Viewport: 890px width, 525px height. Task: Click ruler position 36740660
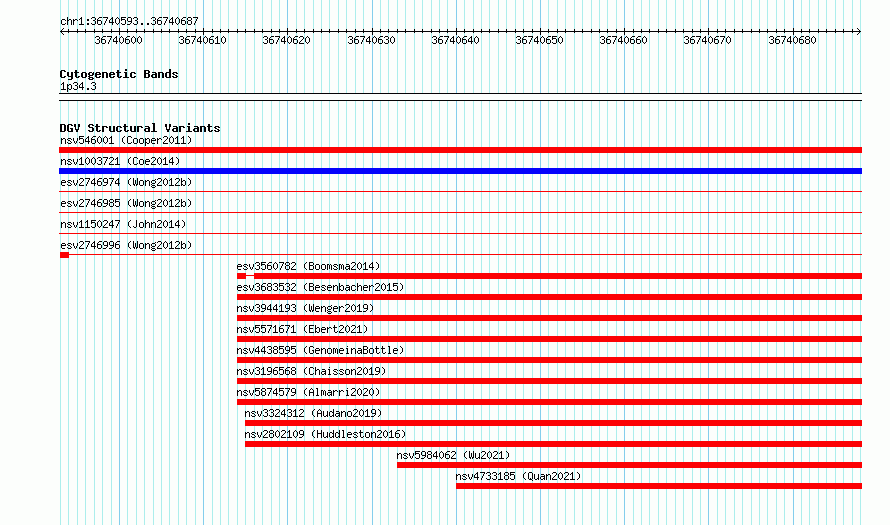[x=623, y=40]
